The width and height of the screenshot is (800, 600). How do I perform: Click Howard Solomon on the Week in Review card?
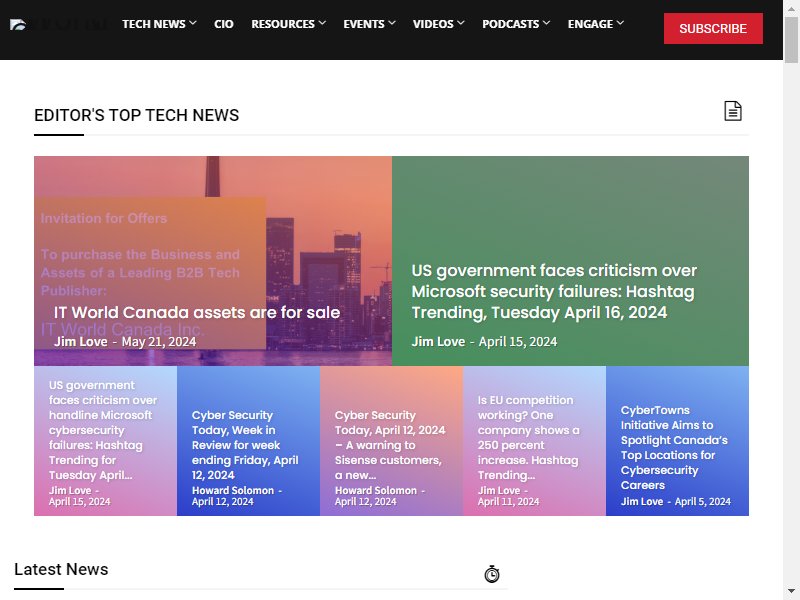click(x=233, y=490)
